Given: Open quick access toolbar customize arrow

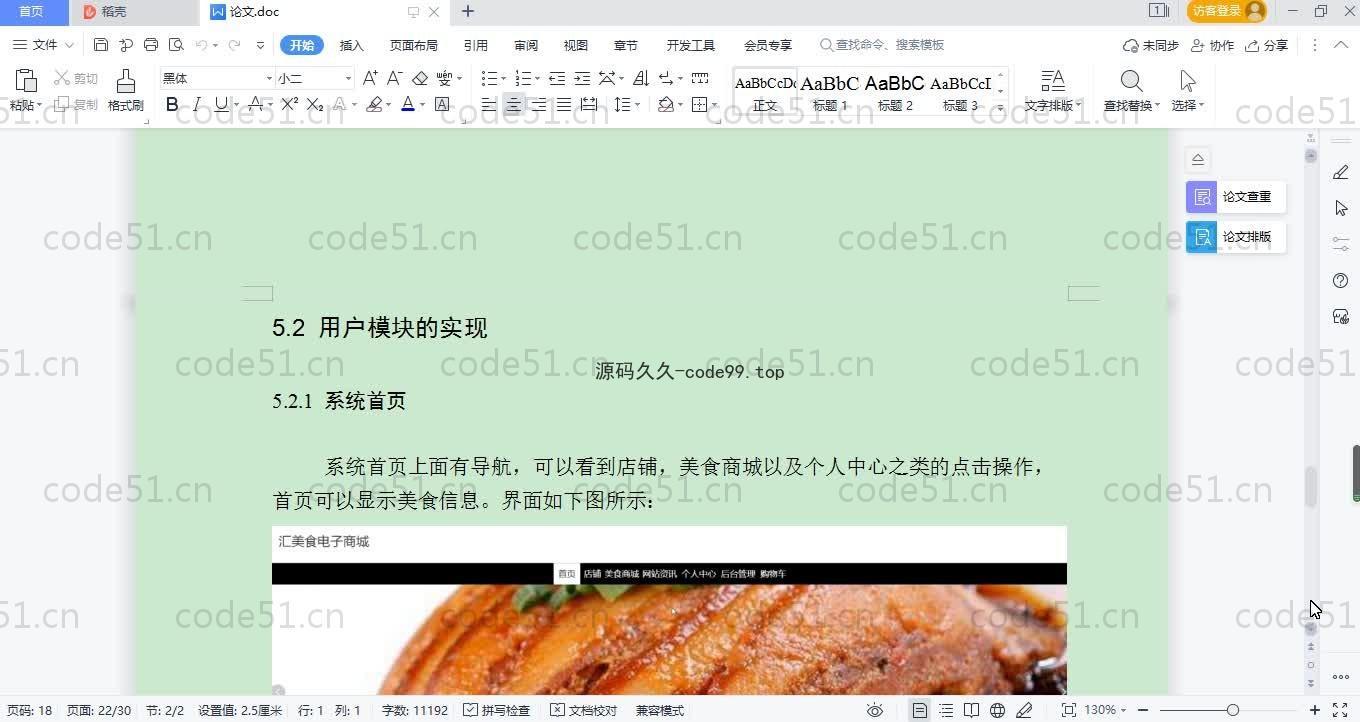Looking at the screenshot, I should tap(260, 45).
